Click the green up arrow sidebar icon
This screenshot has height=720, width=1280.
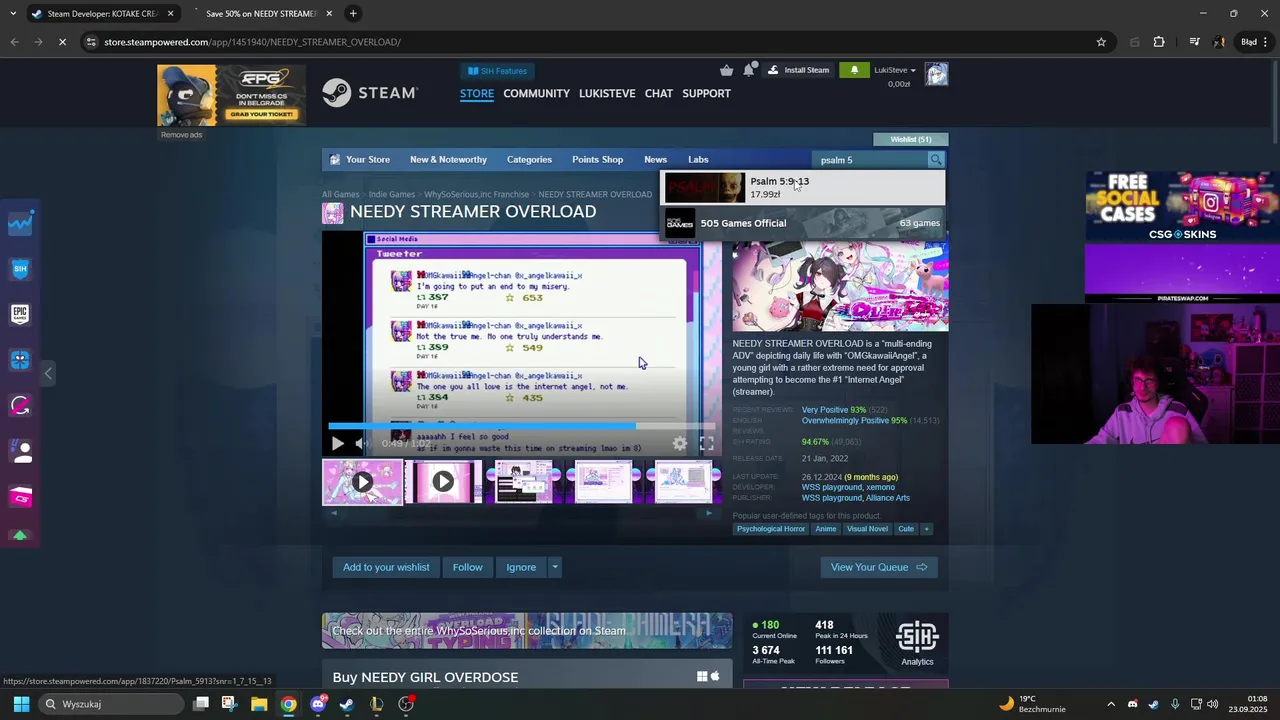tap(20, 536)
